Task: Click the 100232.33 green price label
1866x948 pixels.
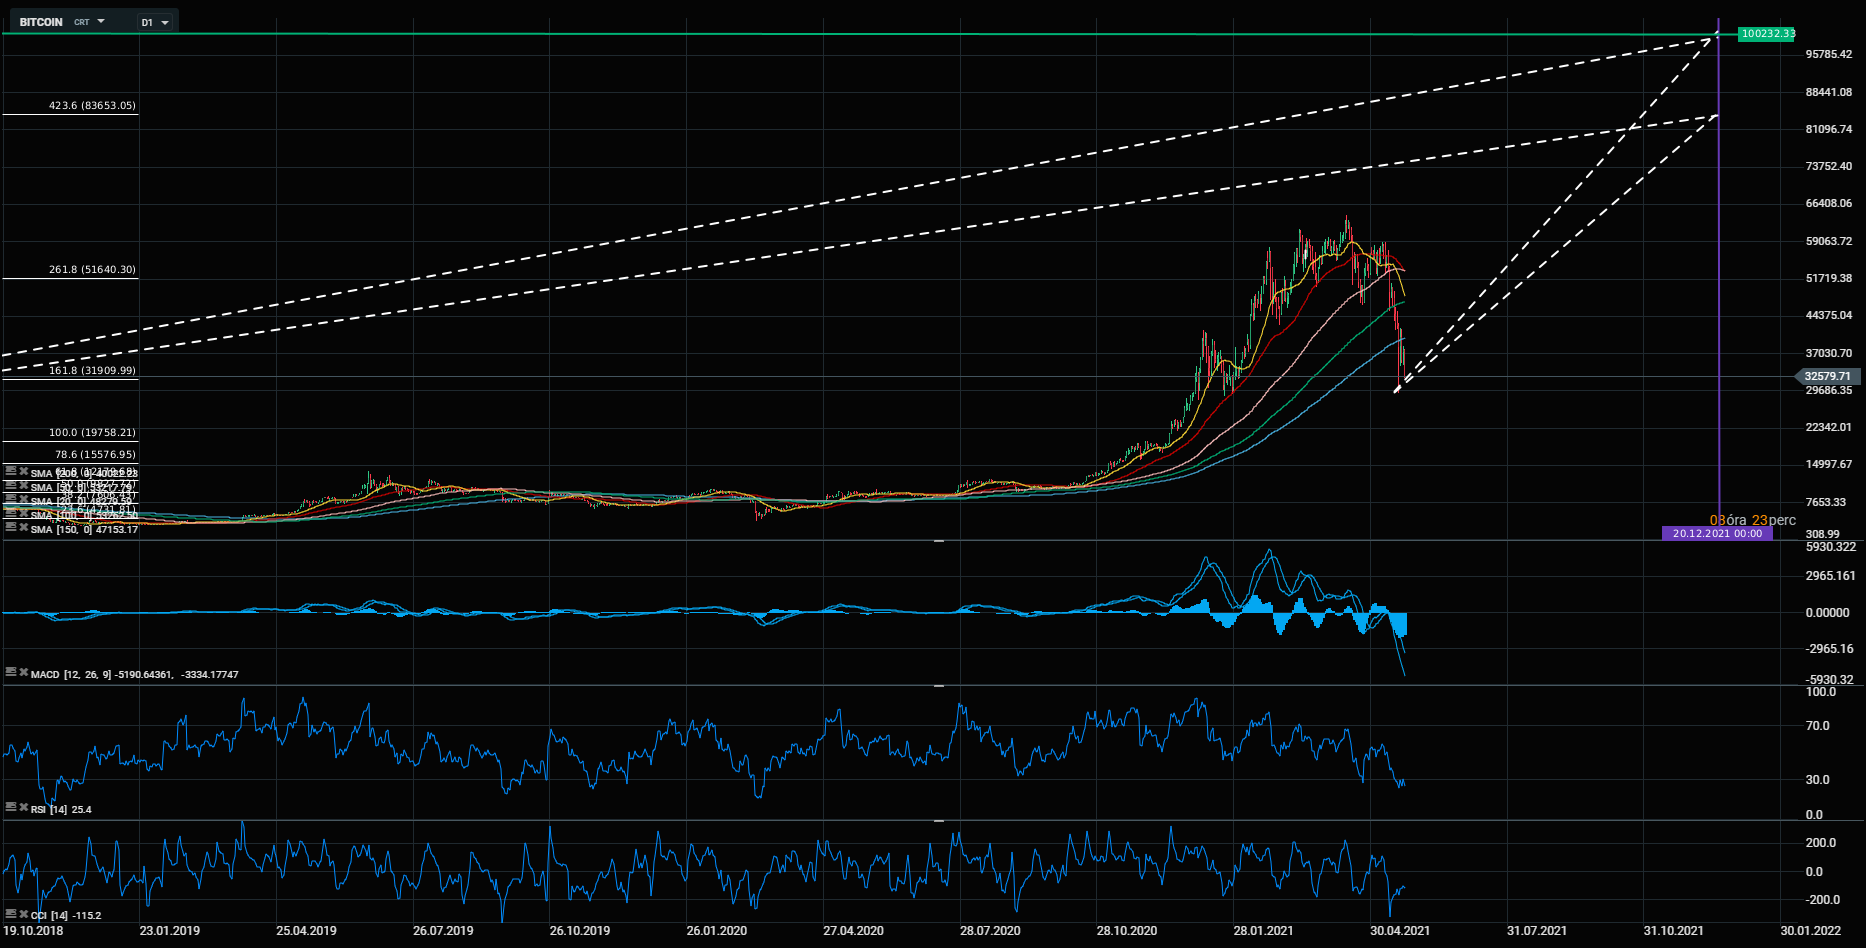Action: pyautogui.click(x=1766, y=34)
